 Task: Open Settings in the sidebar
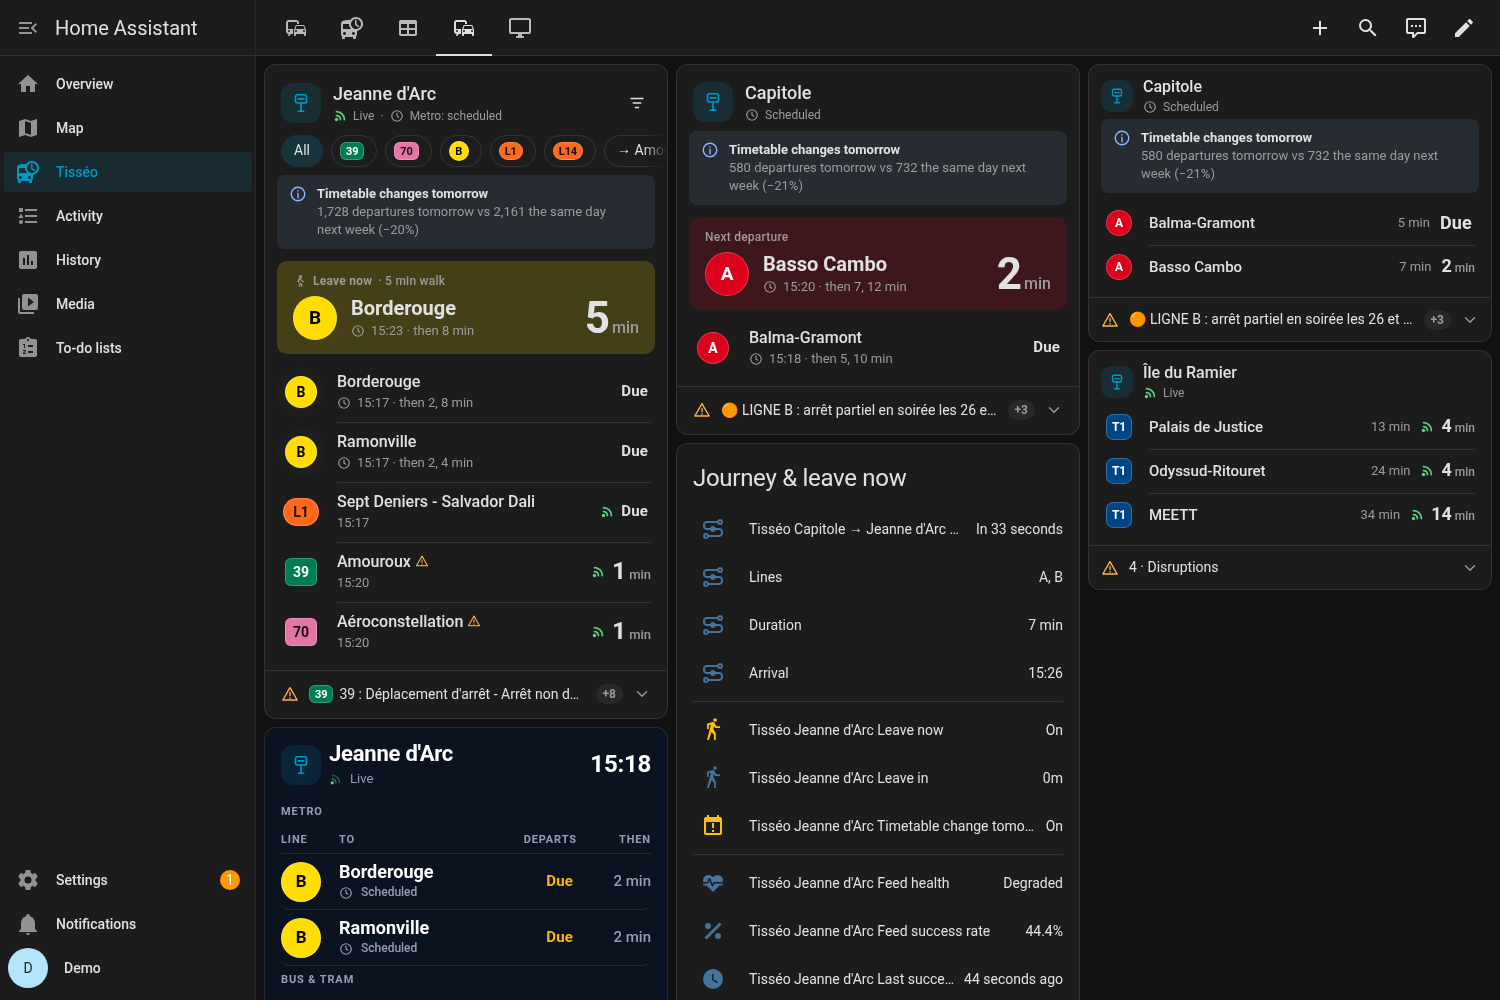coord(128,880)
